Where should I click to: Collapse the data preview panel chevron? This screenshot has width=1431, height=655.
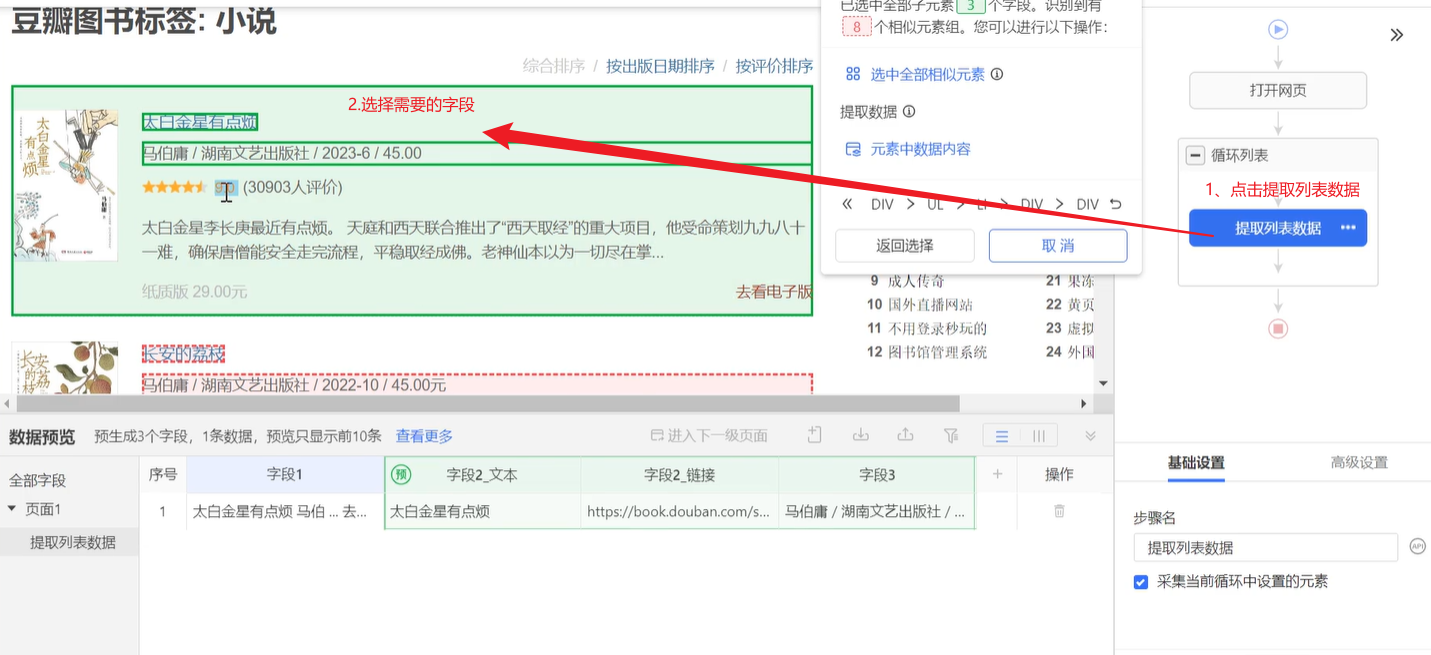point(1091,436)
